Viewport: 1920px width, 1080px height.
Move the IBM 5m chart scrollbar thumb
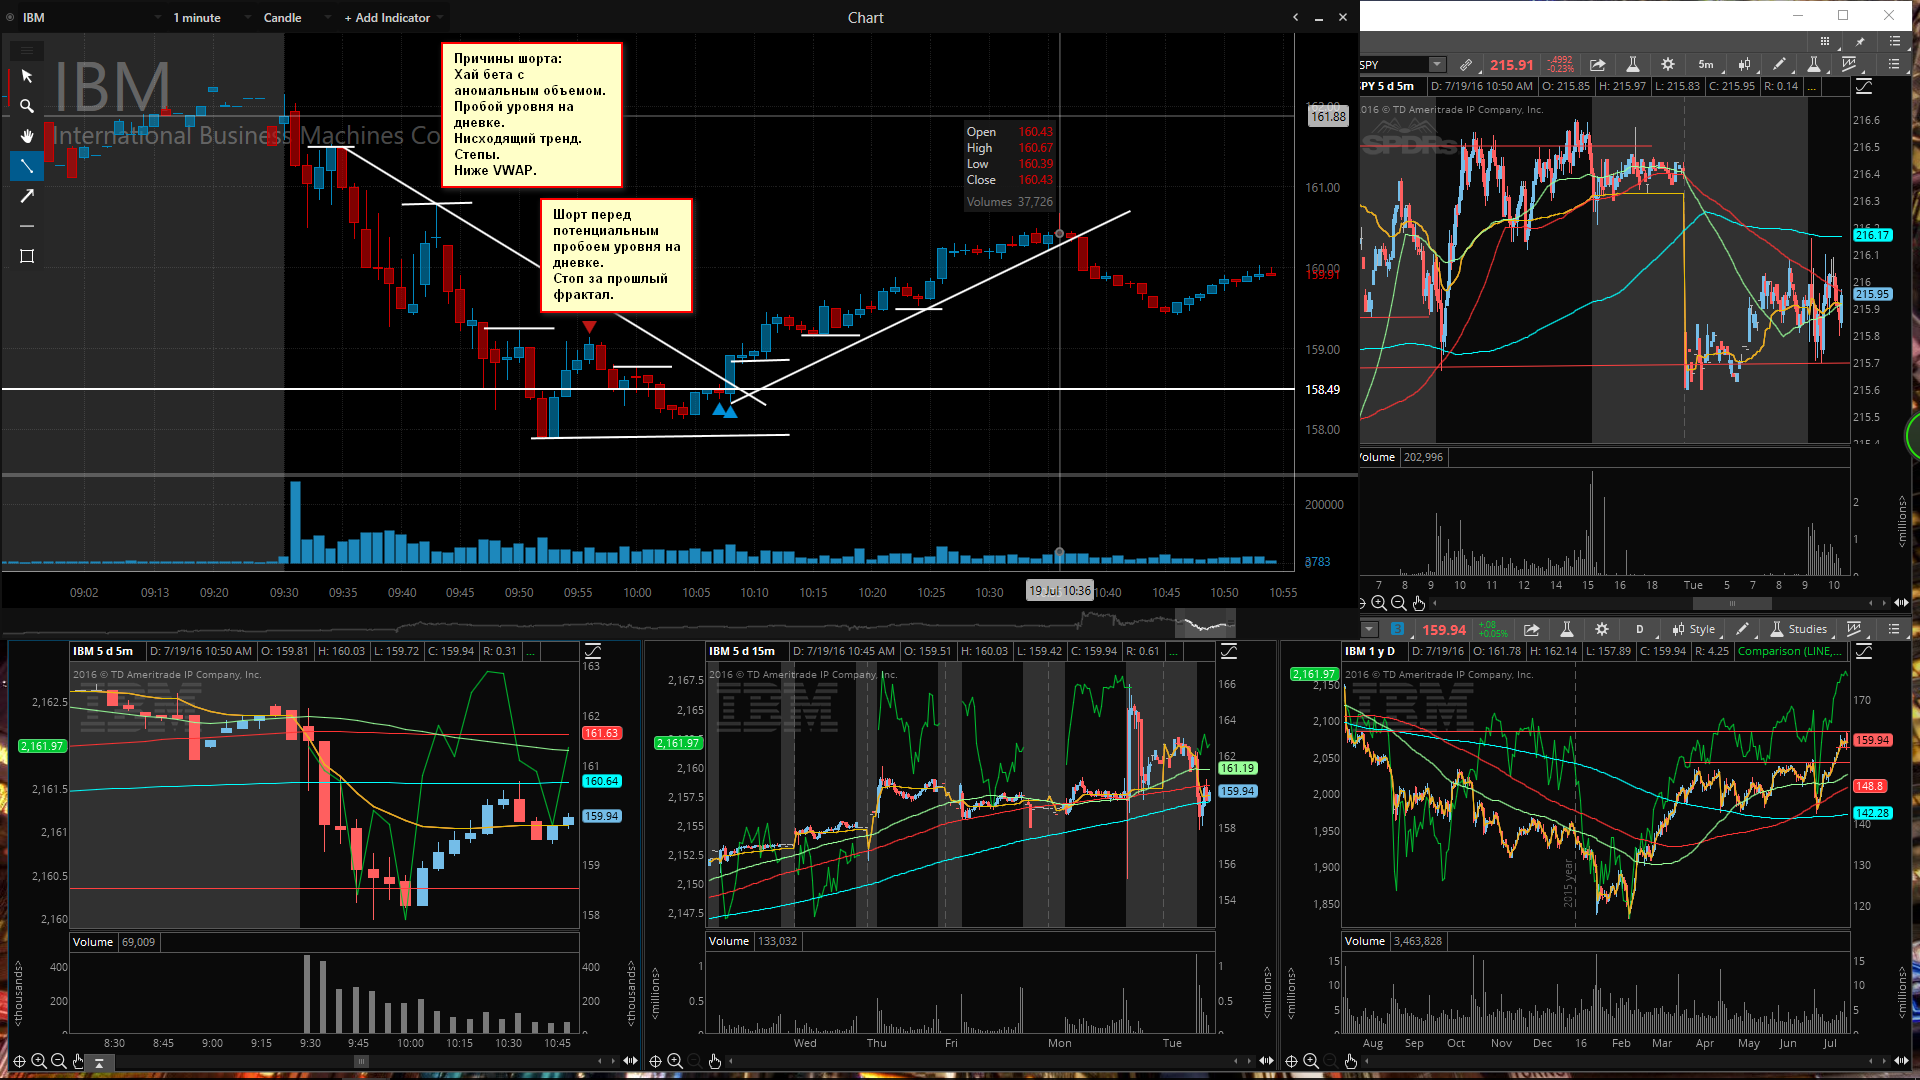coord(361,1061)
